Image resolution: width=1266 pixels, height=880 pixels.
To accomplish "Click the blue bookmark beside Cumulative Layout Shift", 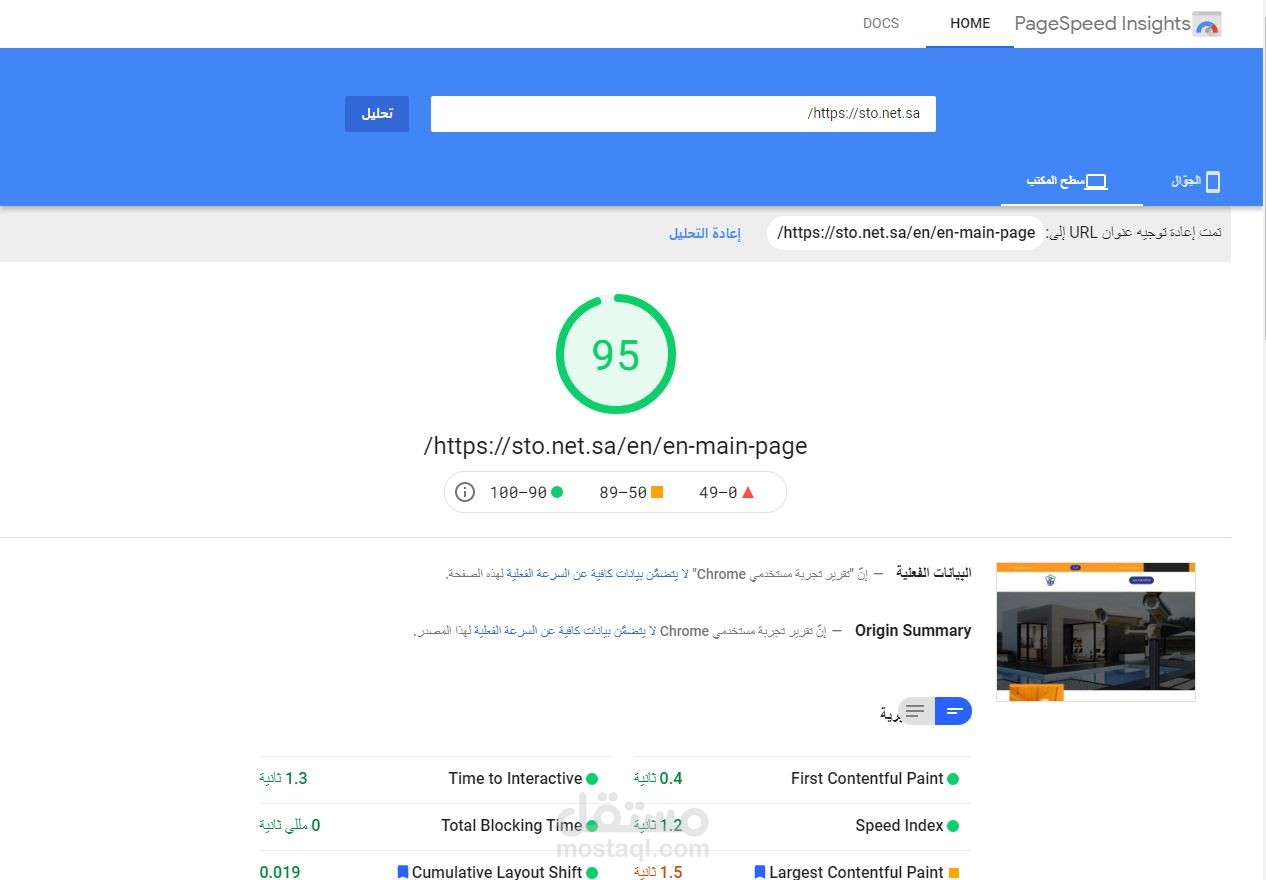I will click(x=401, y=871).
